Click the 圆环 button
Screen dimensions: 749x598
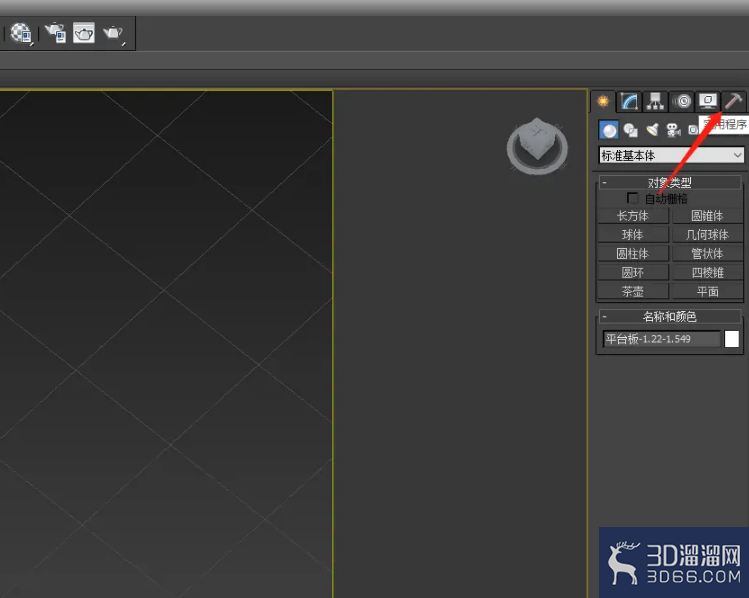point(632,272)
